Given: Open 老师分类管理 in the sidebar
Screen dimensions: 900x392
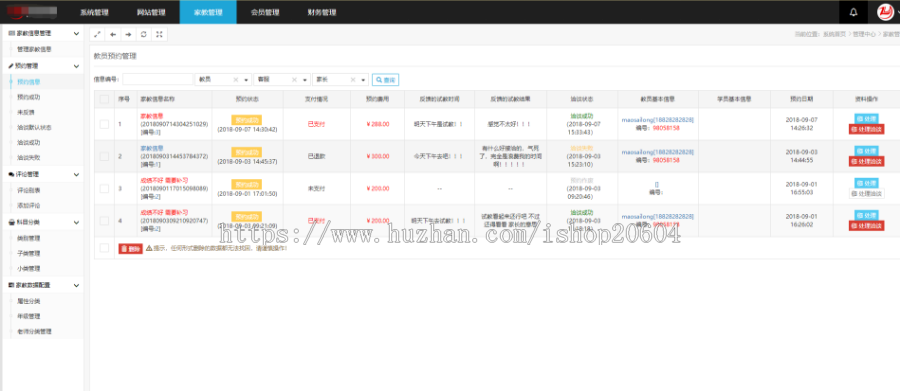Looking at the screenshot, I should point(34,331).
